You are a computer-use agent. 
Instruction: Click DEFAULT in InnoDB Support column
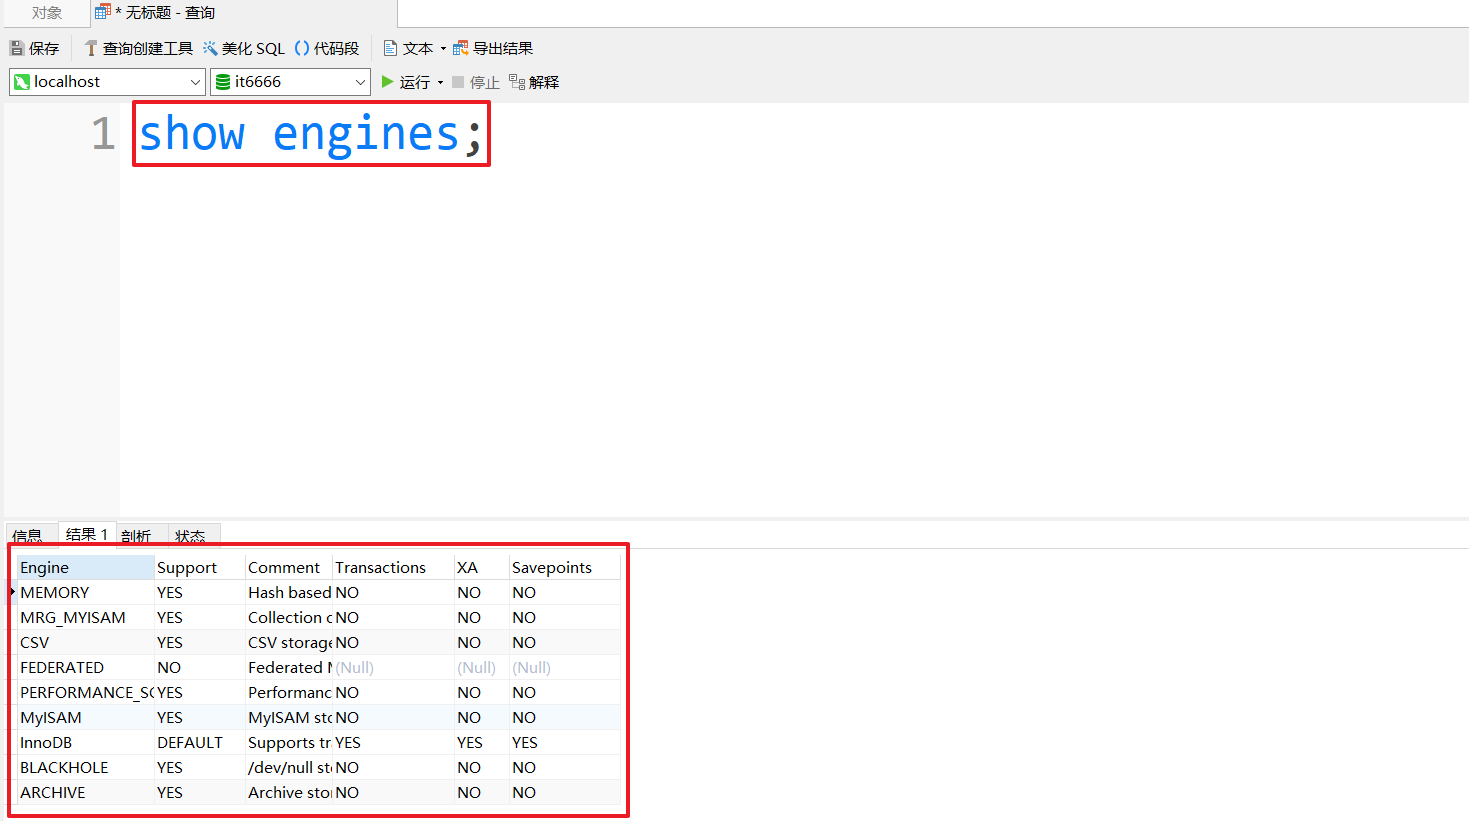coord(200,742)
